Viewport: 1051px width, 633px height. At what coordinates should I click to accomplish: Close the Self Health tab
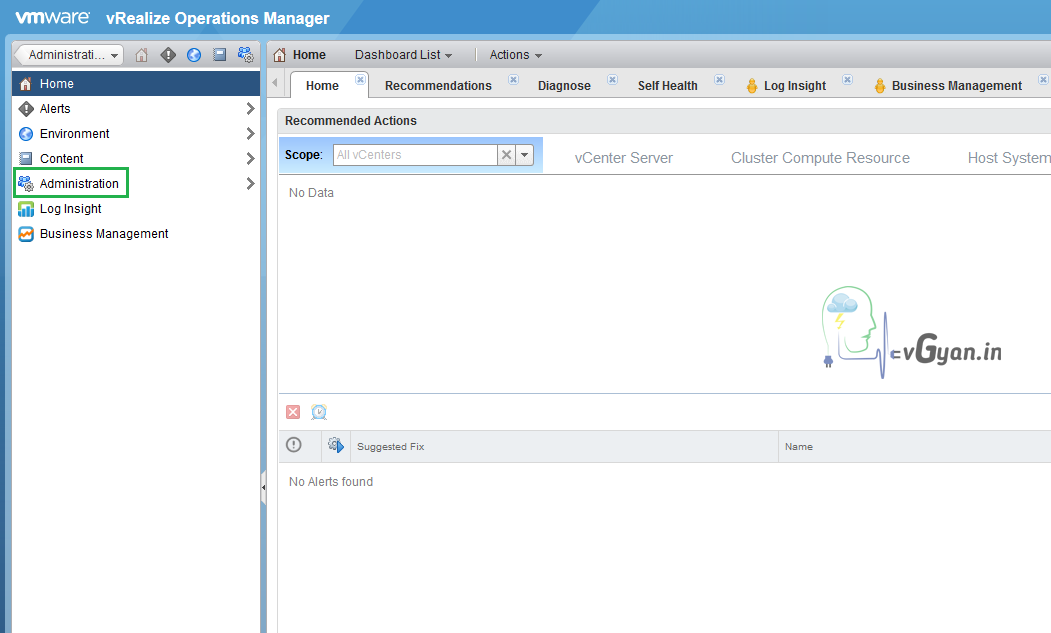(x=719, y=79)
